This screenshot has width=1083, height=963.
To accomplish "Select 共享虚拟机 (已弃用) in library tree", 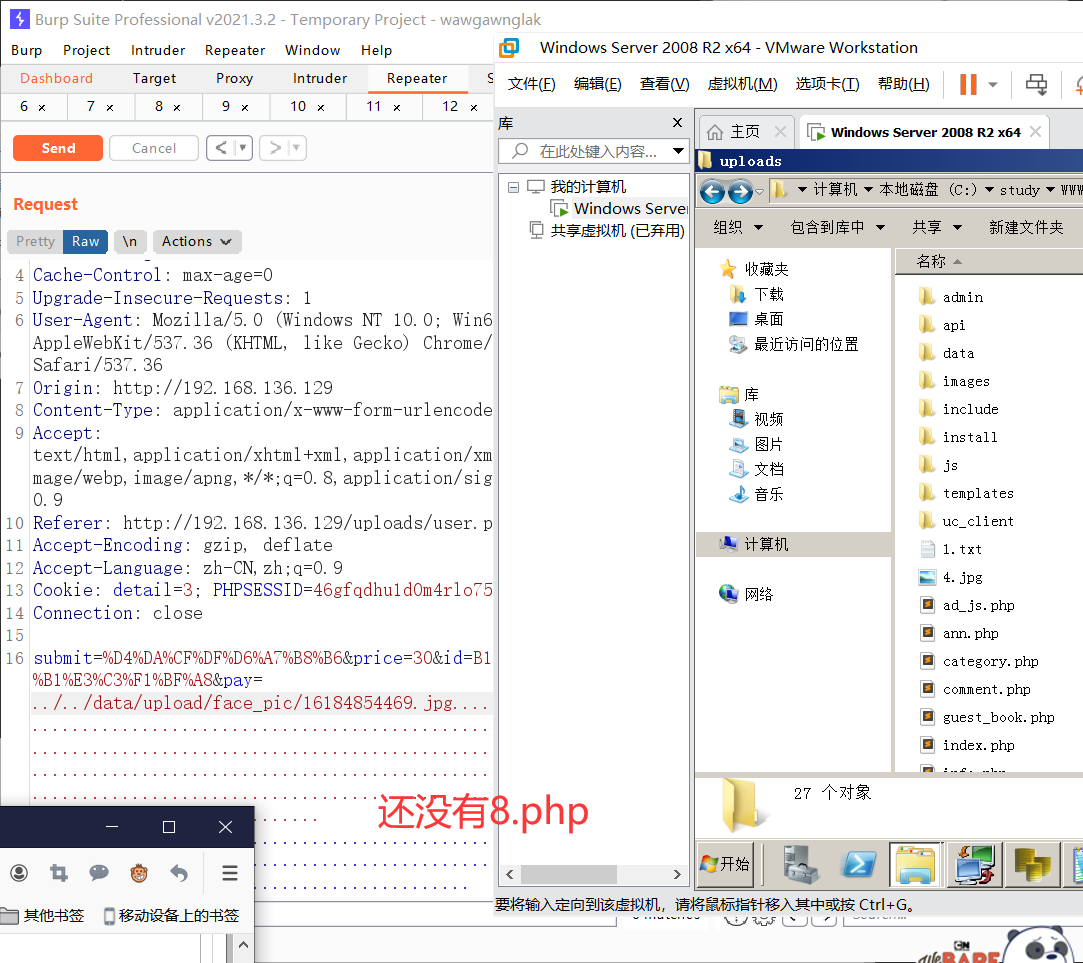I will (616, 230).
